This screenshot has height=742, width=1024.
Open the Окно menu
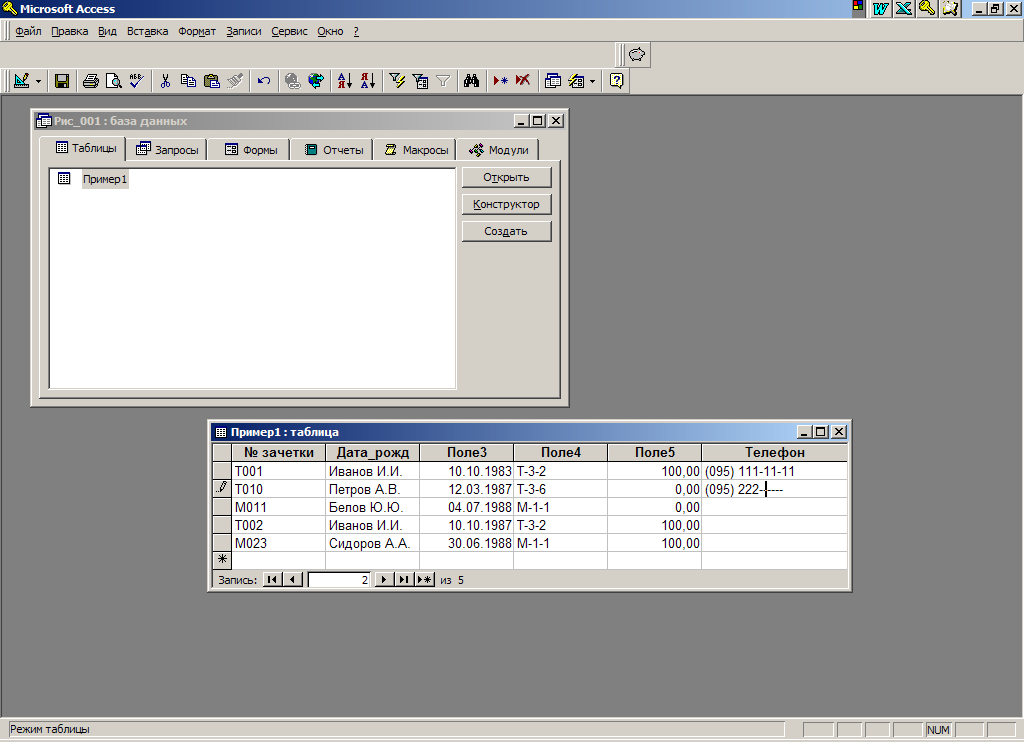330,31
